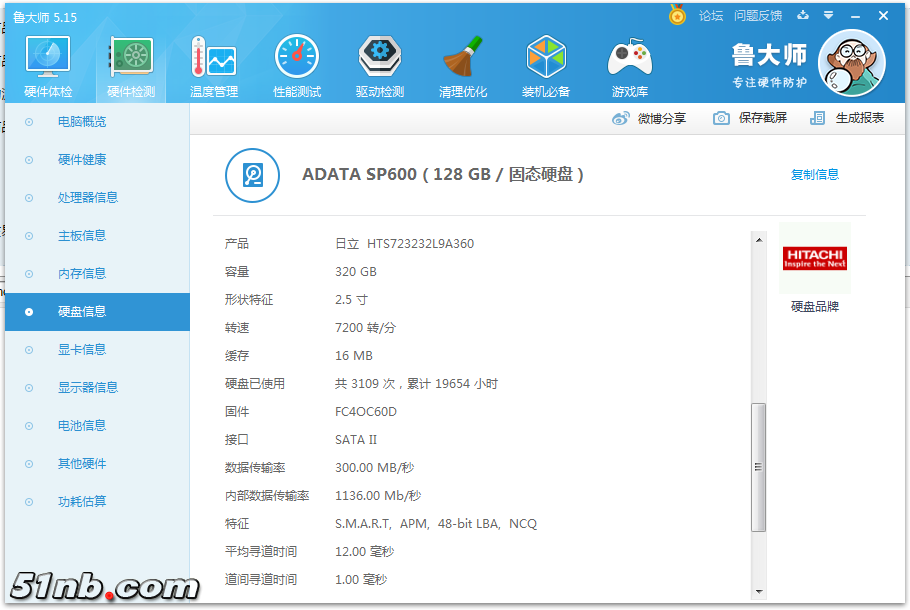Click the scrollbar down arrow in details list

(x=759, y=591)
